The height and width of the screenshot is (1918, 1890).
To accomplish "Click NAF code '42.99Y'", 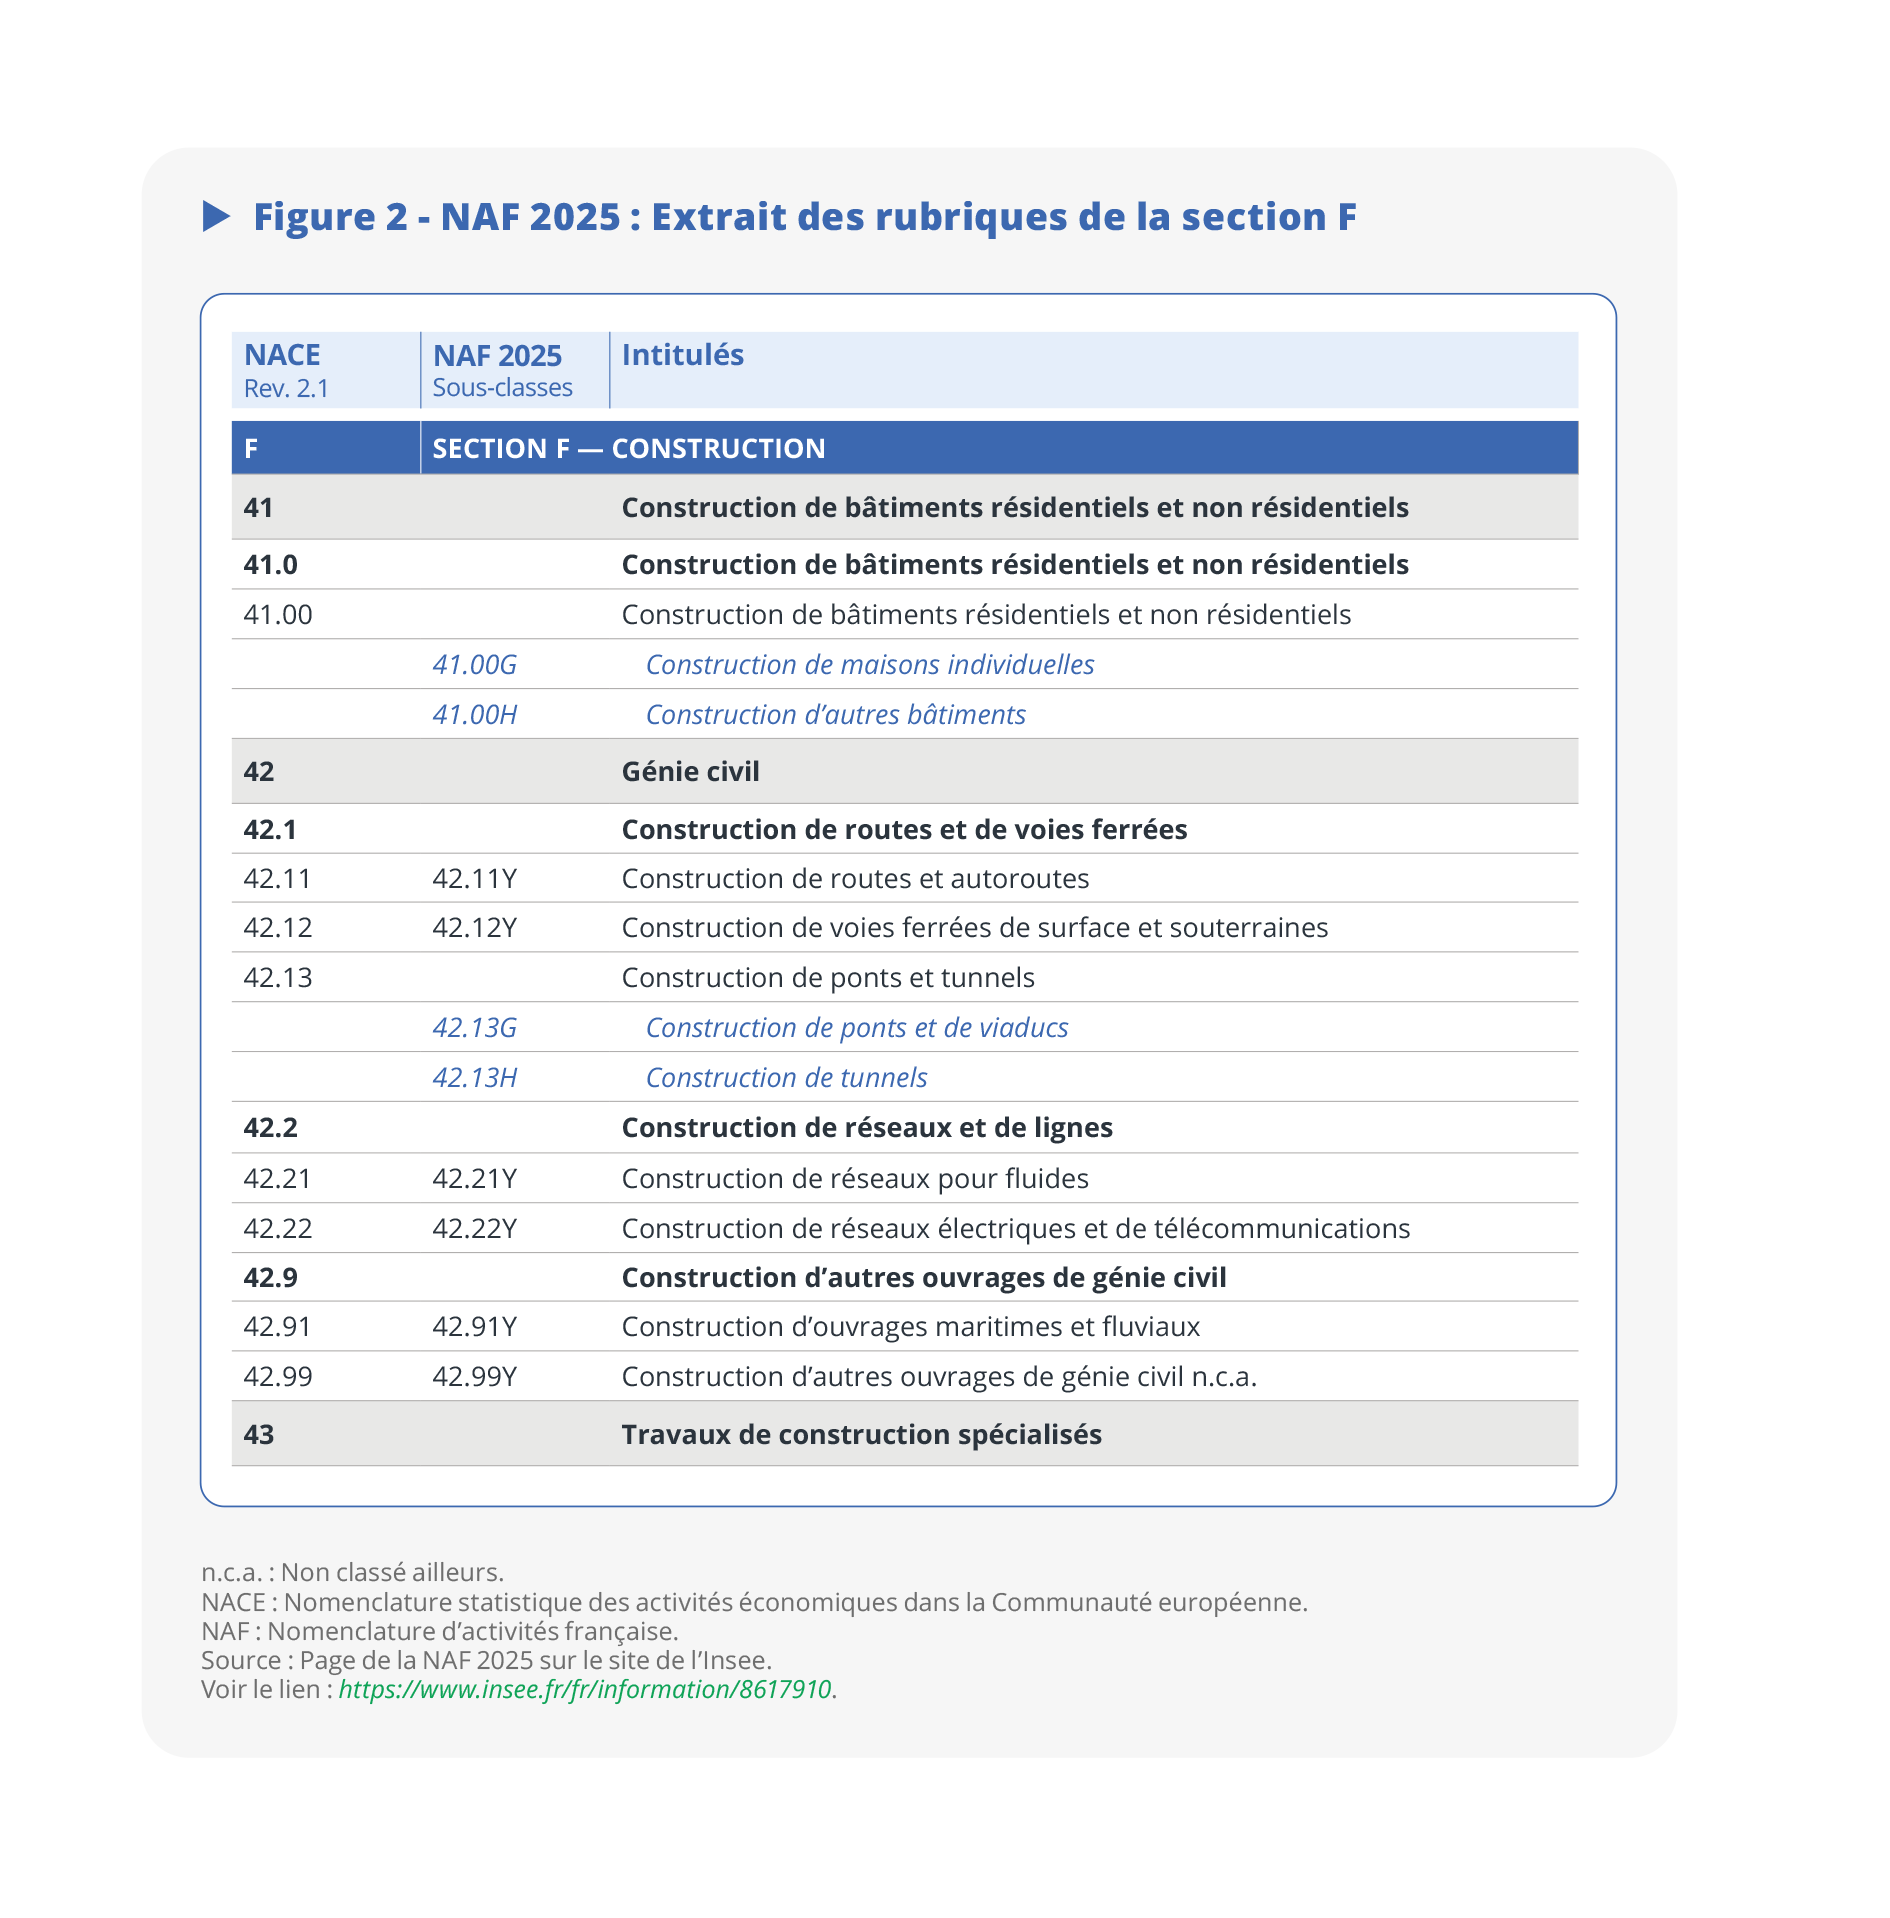I will point(475,1376).
